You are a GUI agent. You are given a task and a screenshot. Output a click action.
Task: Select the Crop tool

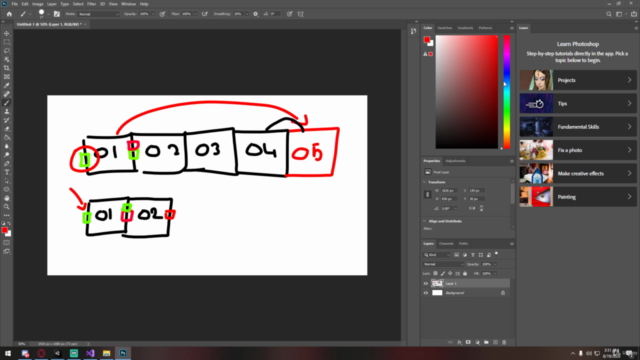tap(7, 68)
